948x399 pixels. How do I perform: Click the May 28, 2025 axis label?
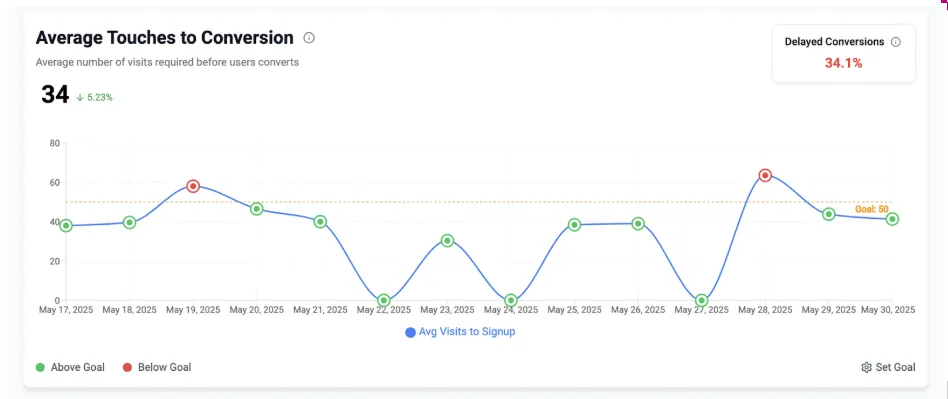click(x=765, y=310)
